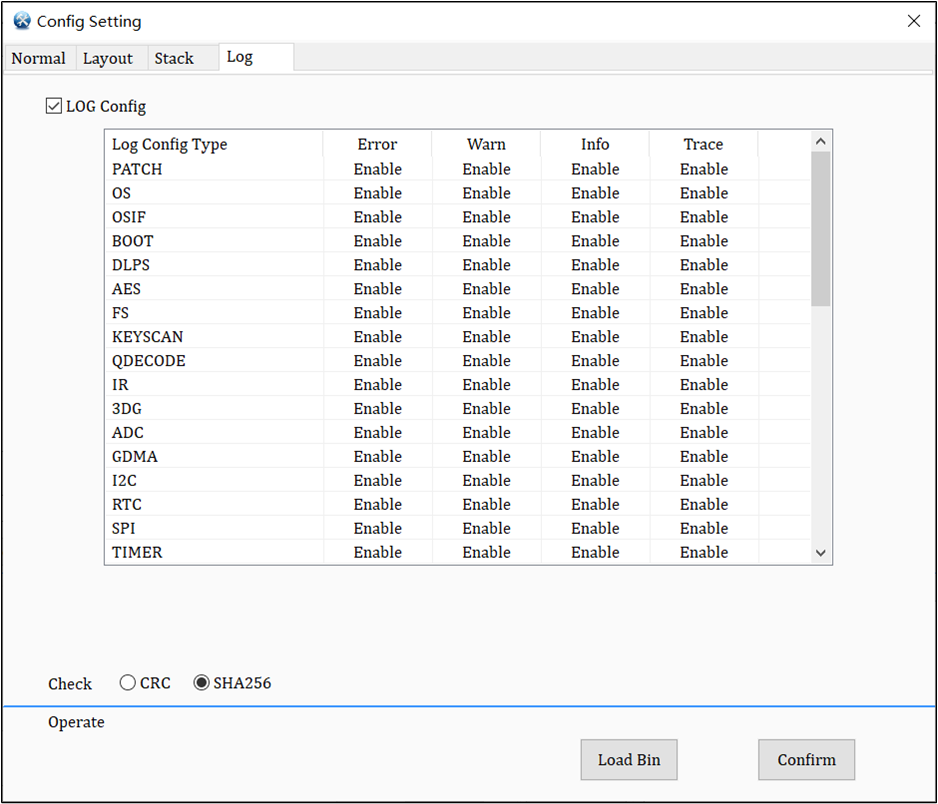The height and width of the screenshot is (804, 938).
Task: Click the Warn value for OS row
Action: (486, 193)
